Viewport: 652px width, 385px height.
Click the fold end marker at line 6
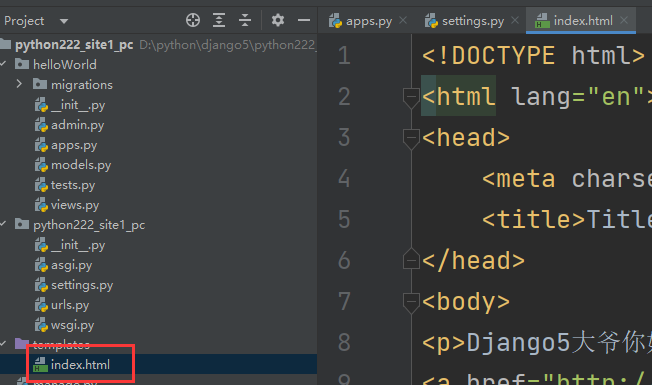411,260
